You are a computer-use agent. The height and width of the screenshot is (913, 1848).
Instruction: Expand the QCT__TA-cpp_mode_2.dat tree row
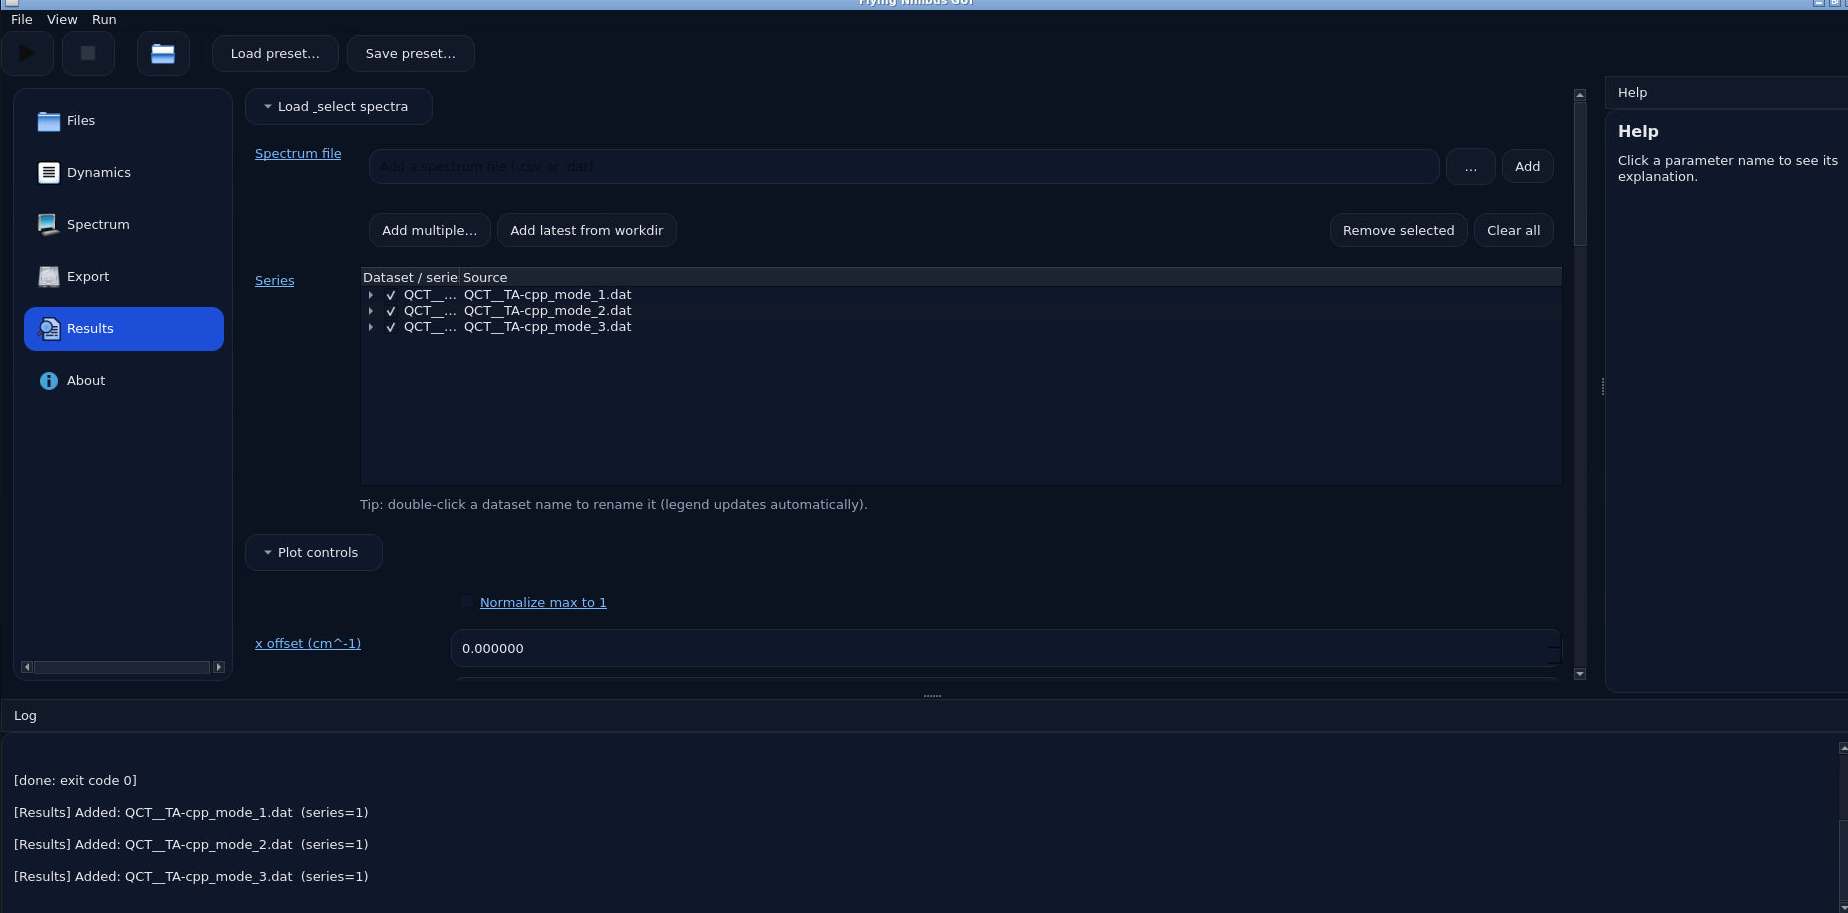point(371,311)
